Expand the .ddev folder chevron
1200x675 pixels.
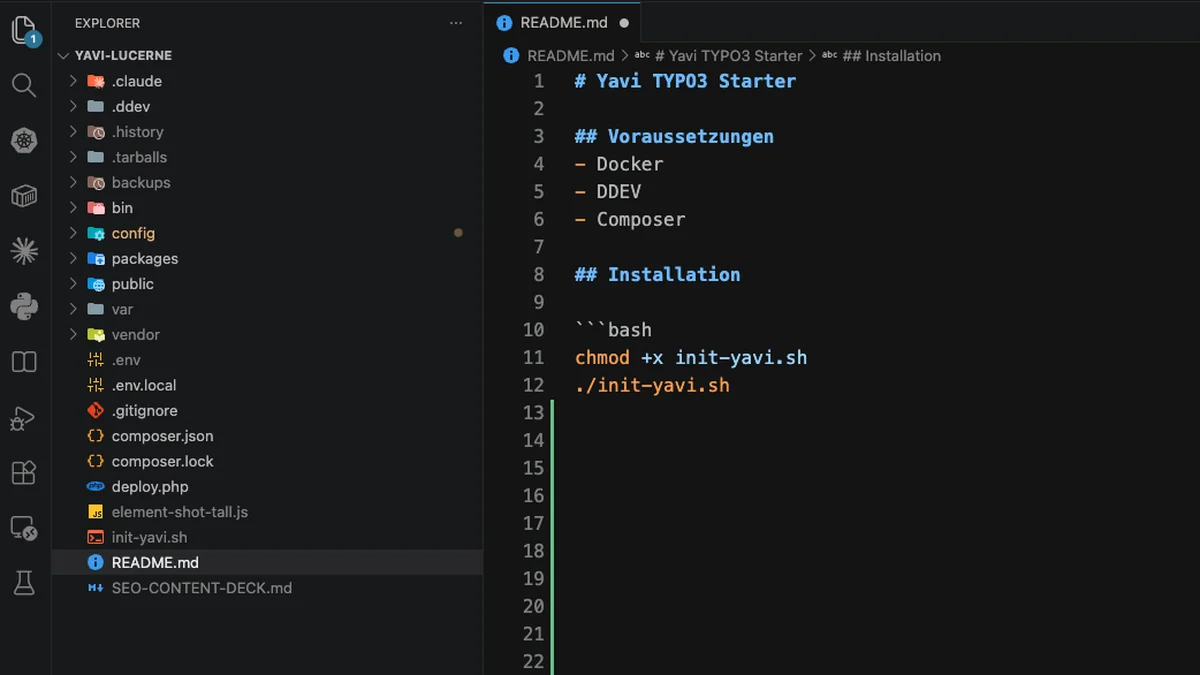click(73, 106)
